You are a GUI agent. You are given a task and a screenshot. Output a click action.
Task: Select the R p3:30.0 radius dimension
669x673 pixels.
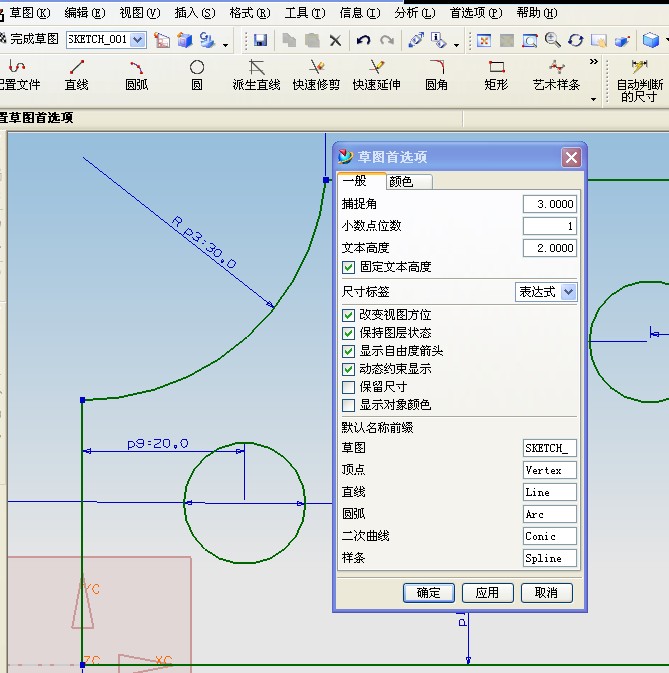pos(204,242)
